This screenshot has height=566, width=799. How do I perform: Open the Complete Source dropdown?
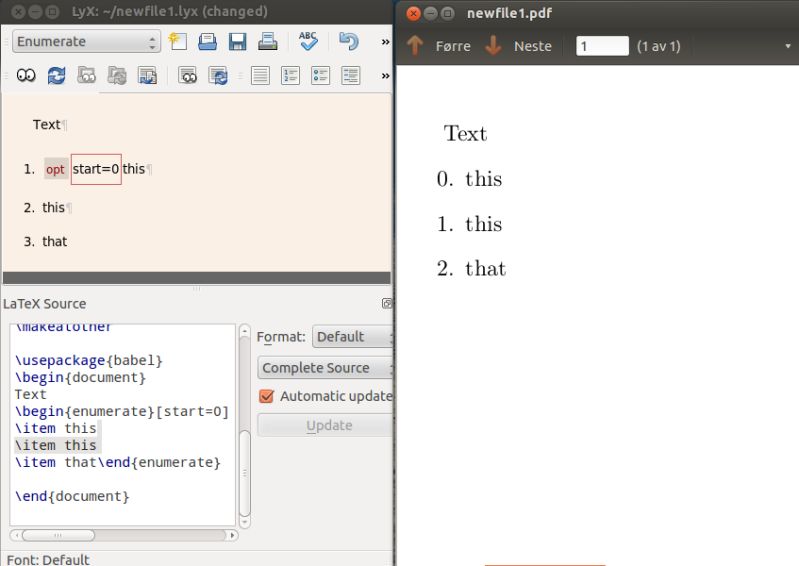coord(325,368)
